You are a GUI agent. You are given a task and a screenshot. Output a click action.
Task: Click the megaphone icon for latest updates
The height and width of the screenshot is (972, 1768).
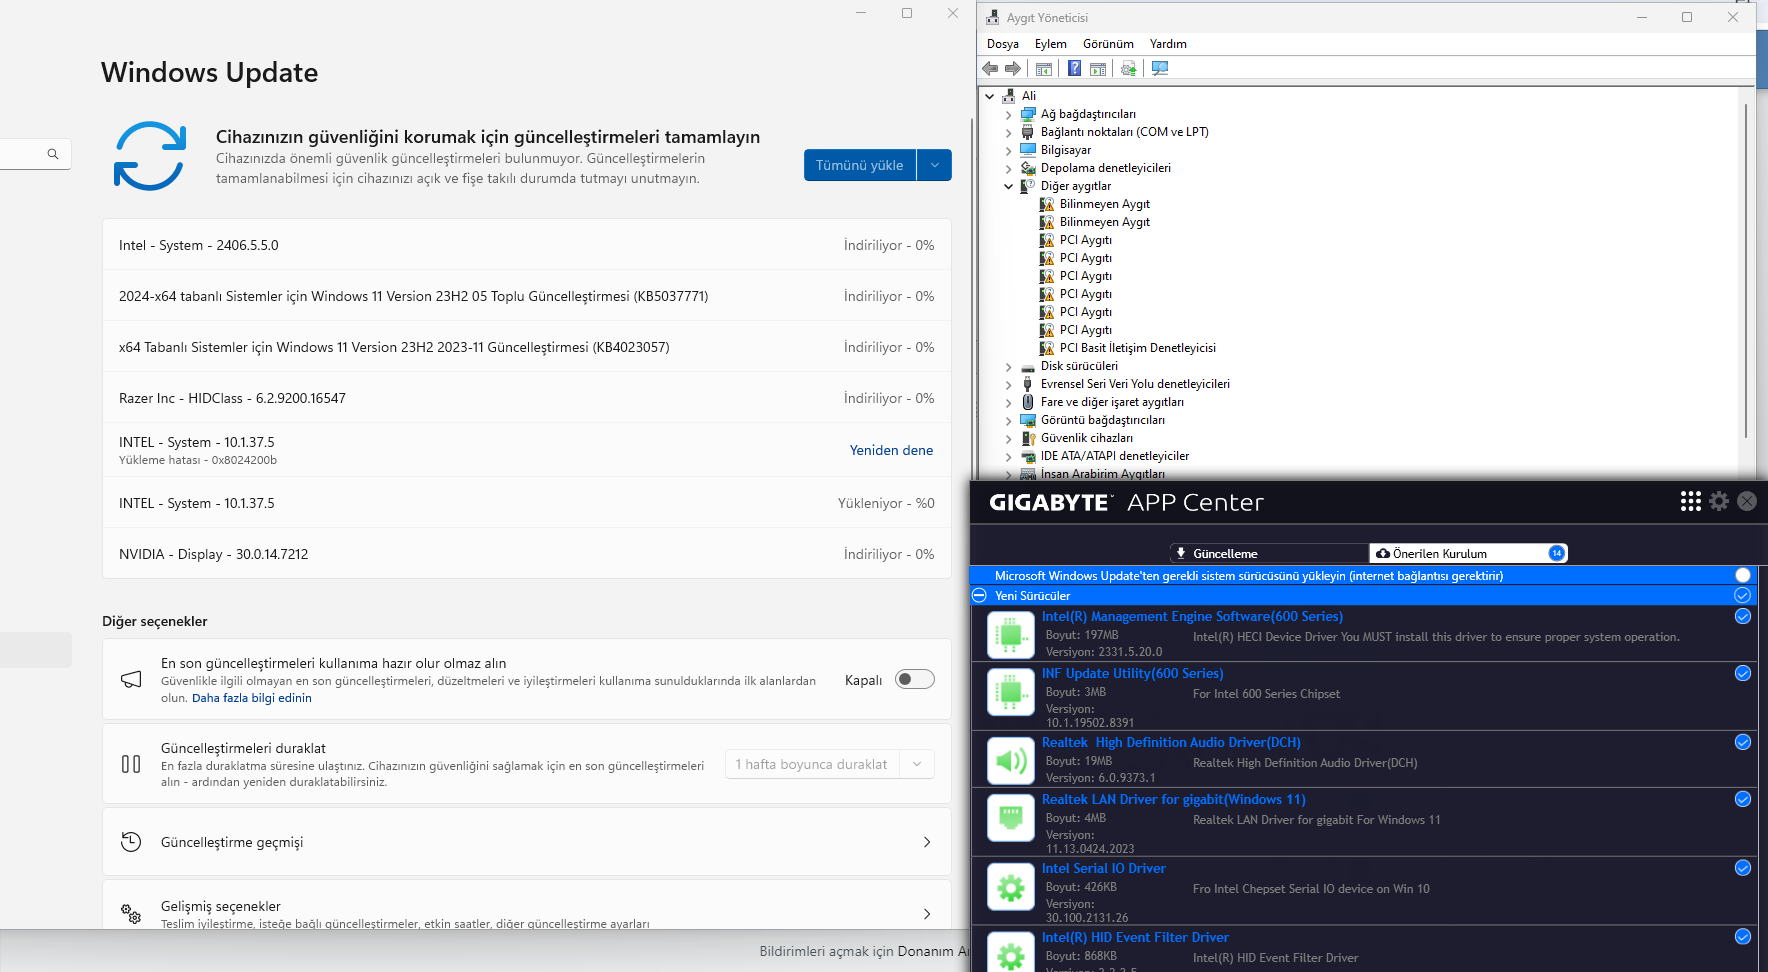pos(131,680)
